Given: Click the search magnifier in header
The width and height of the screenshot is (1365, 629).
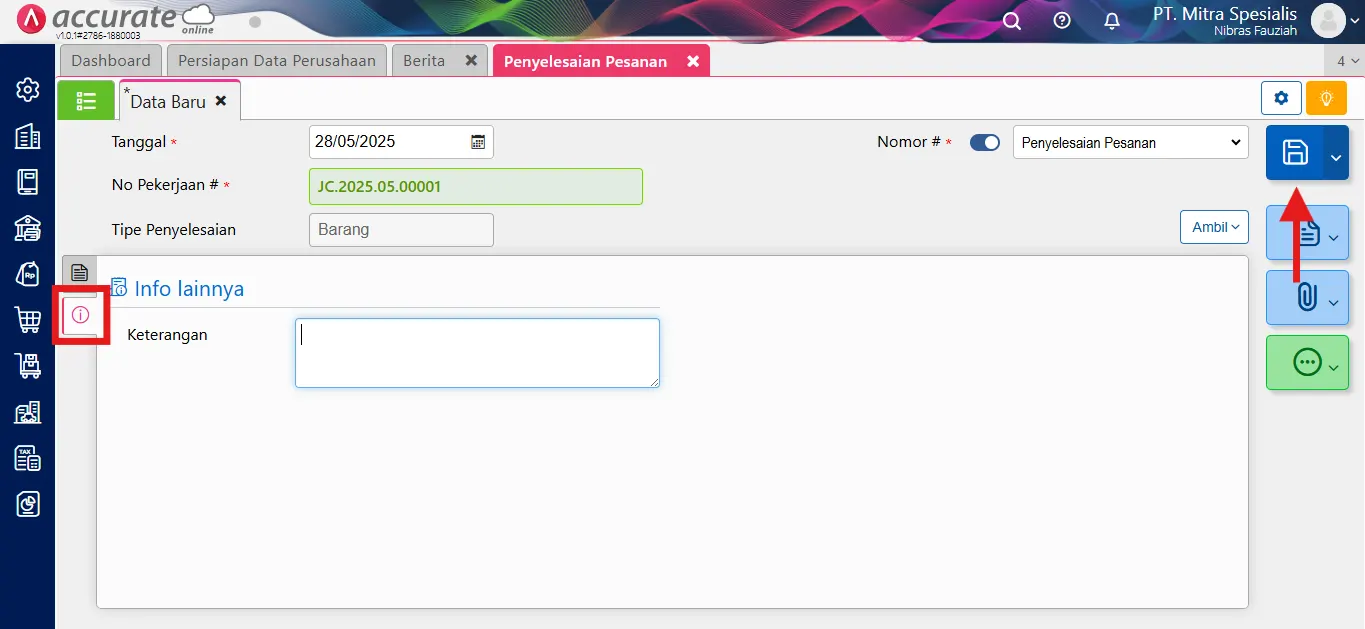Looking at the screenshot, I should tap(1012, 21).
